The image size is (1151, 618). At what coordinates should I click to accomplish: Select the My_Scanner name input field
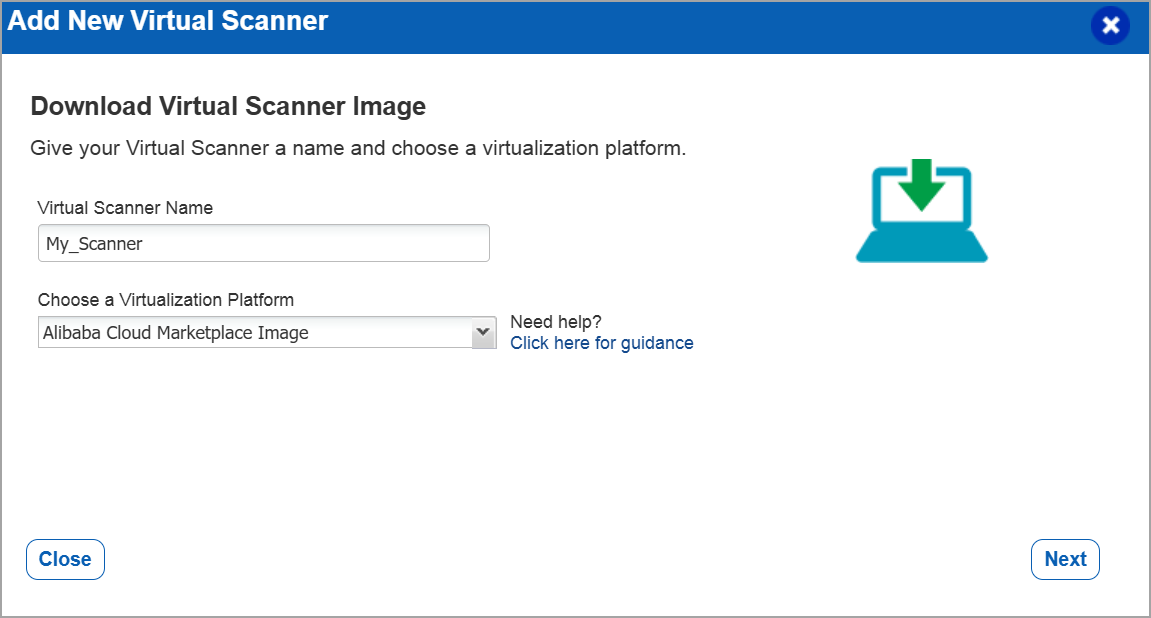click(x=263, y=242)
